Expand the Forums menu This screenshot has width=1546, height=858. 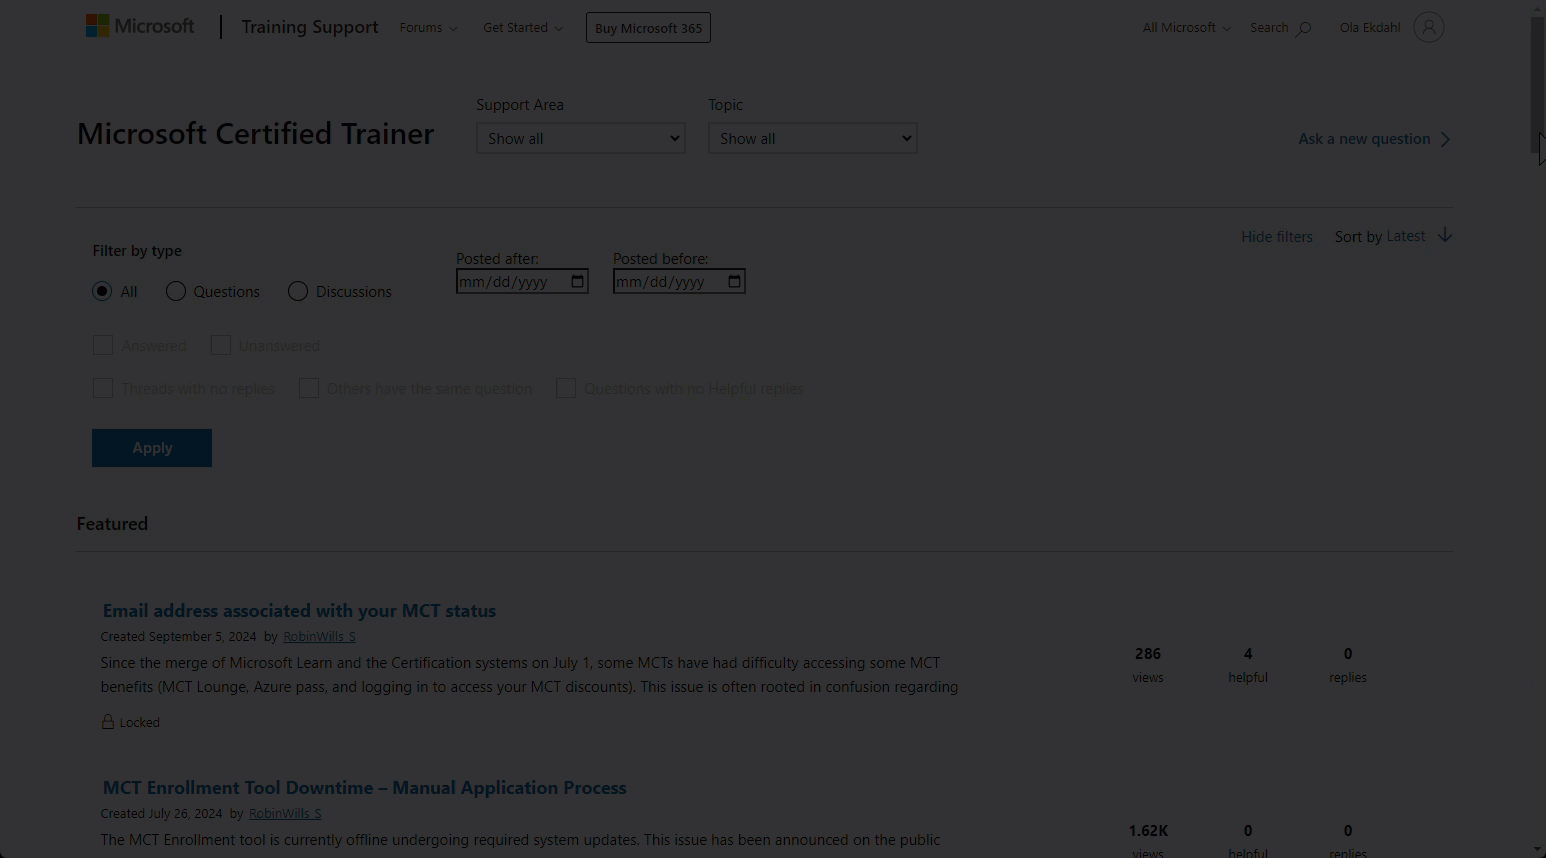[429, 28]
